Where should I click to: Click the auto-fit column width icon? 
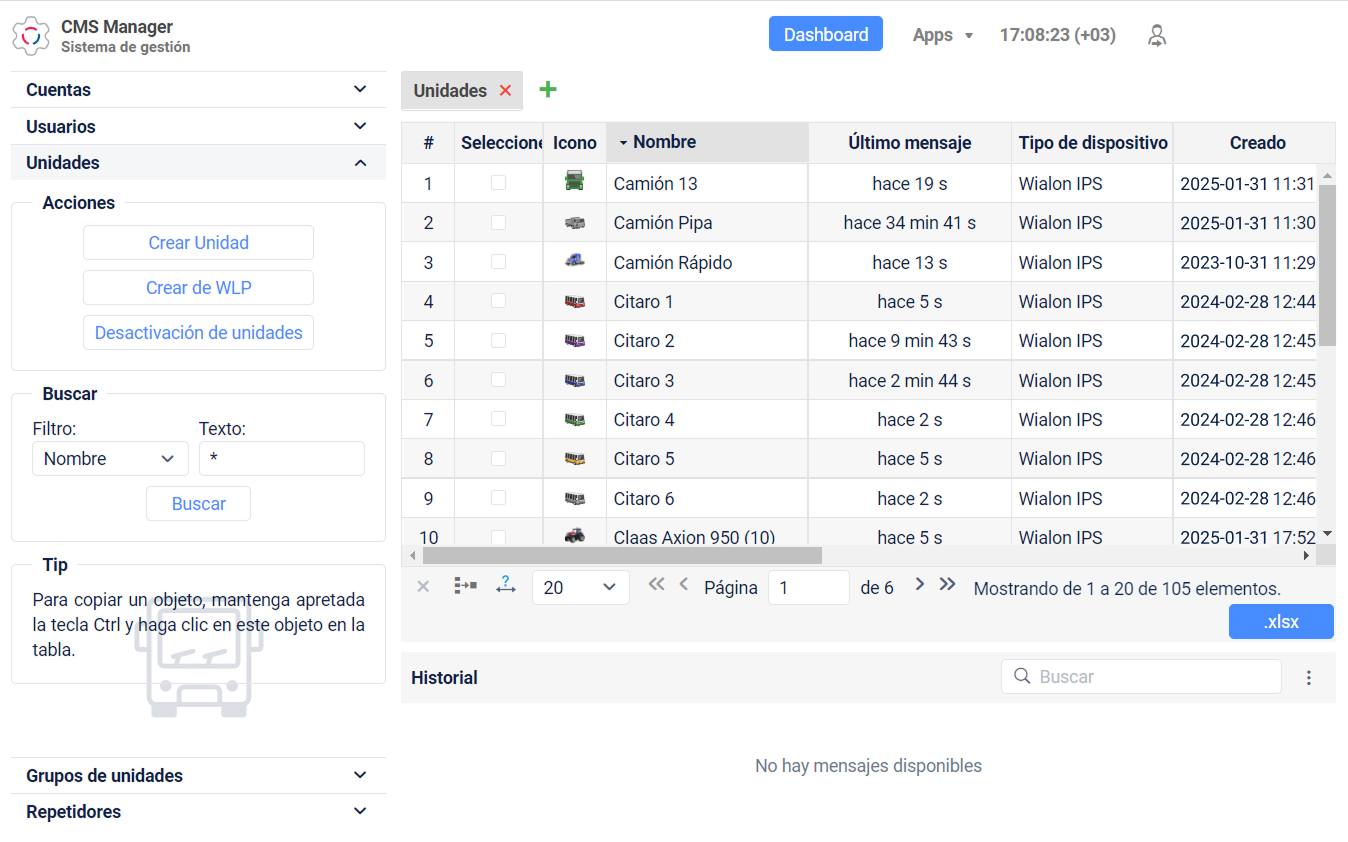505,585
